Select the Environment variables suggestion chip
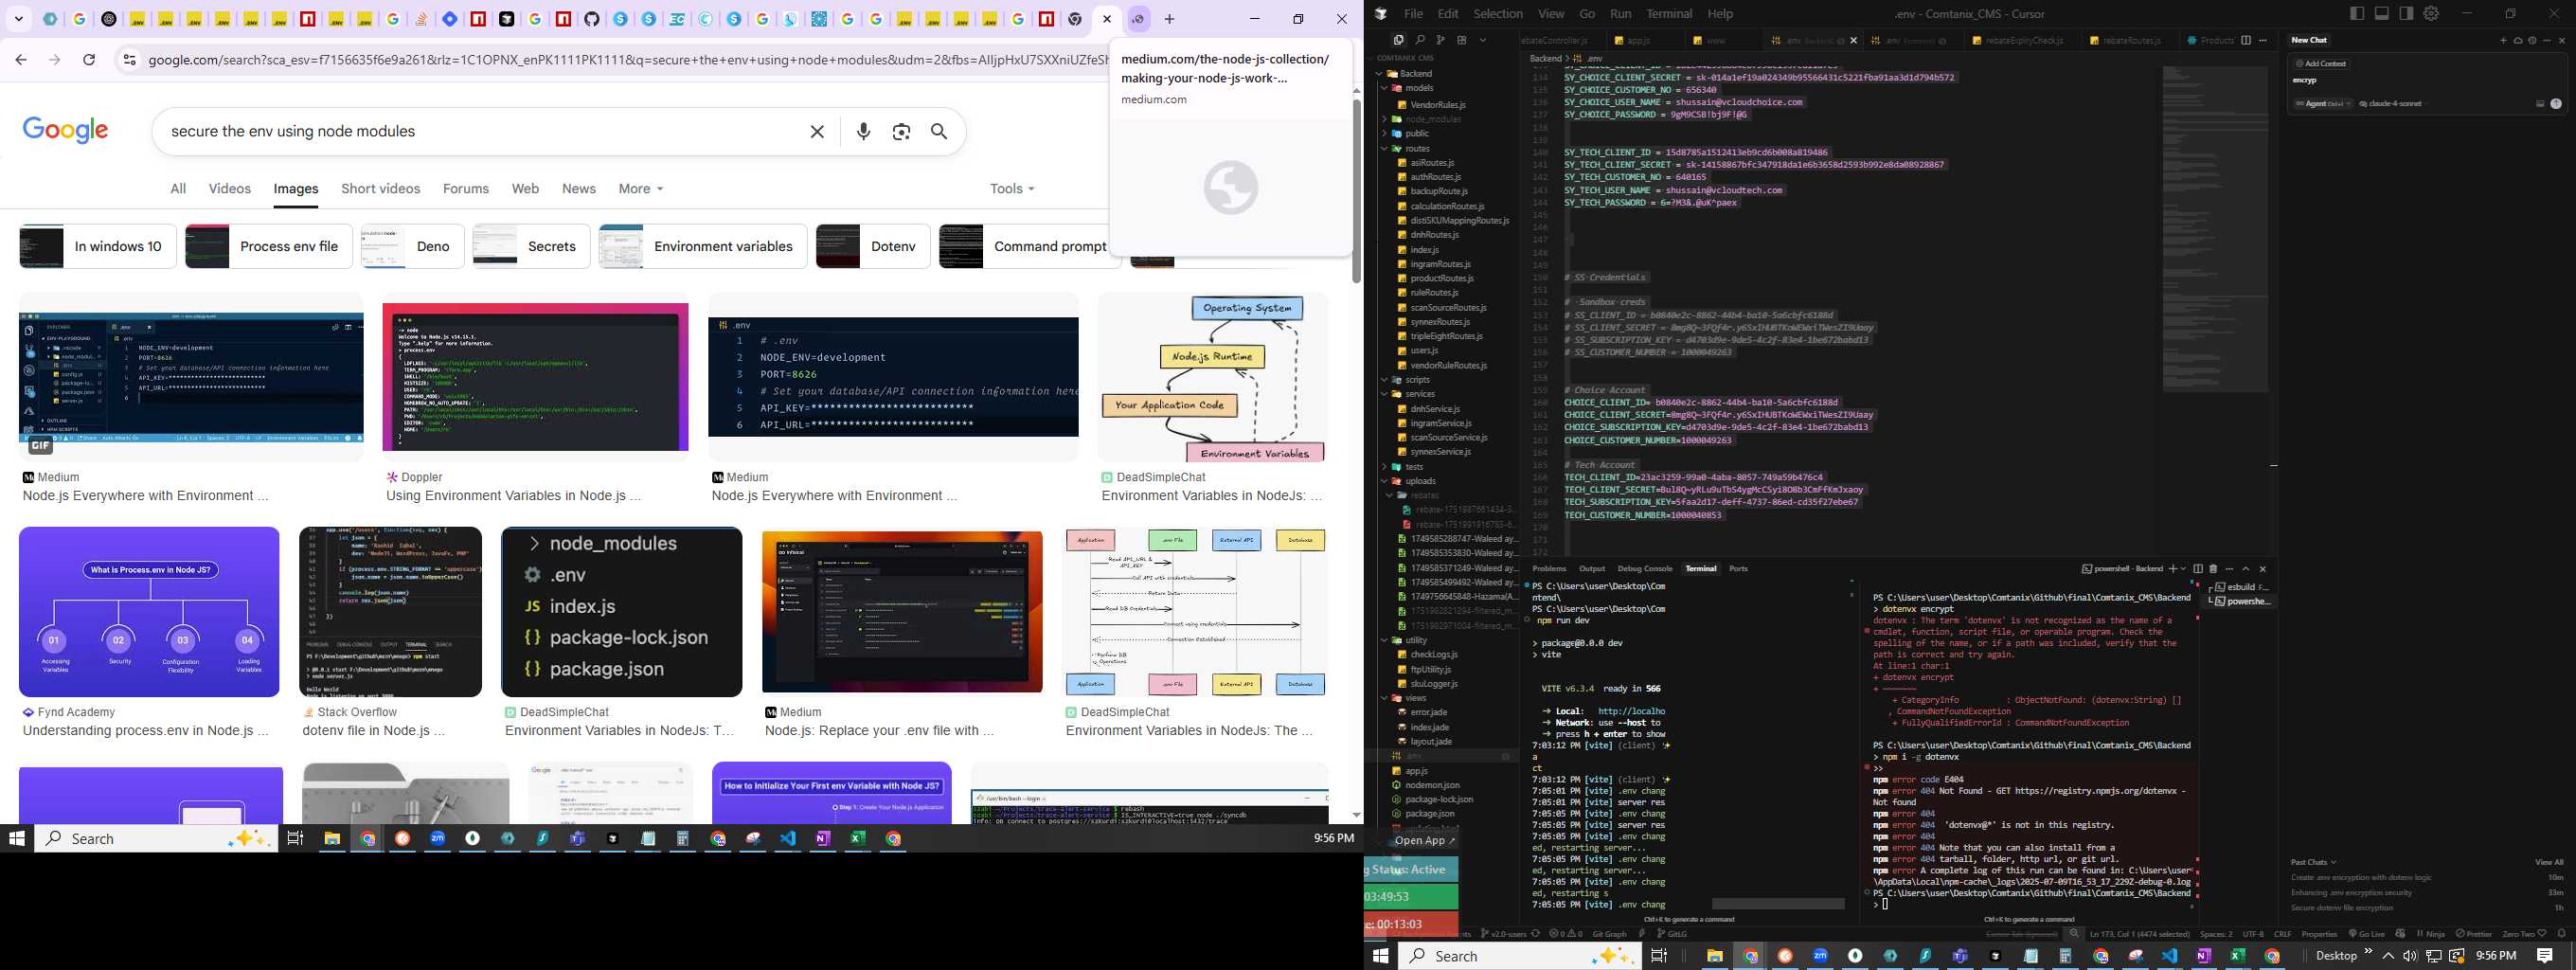The height and width of the screenshot is (970, 2576). coord(702,246)
